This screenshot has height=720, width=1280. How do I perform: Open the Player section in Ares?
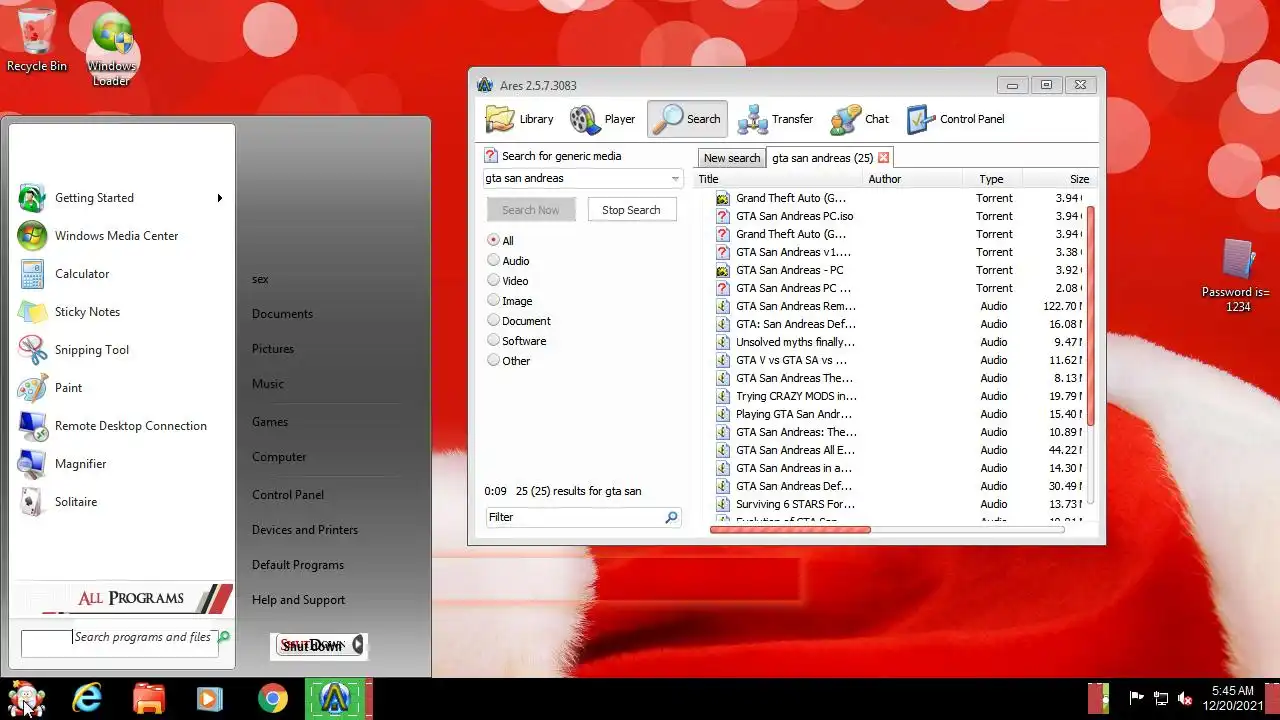click(x=603, y=119)
